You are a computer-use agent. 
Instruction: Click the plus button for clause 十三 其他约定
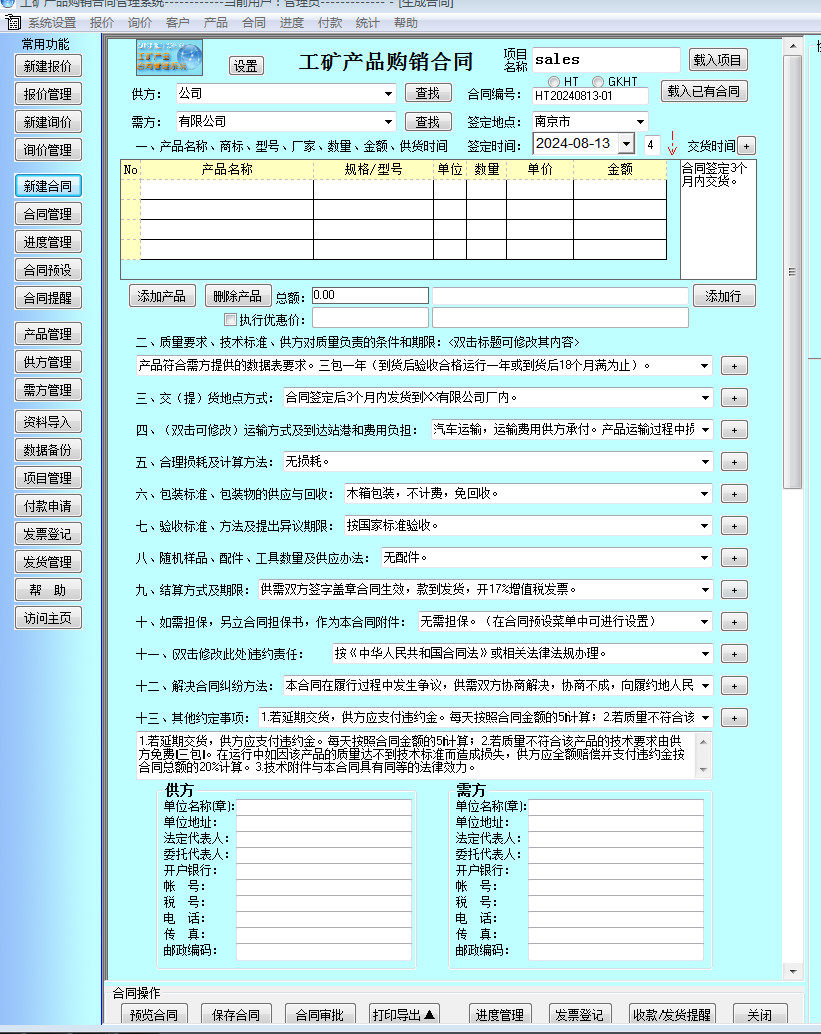tap(734, 718)
